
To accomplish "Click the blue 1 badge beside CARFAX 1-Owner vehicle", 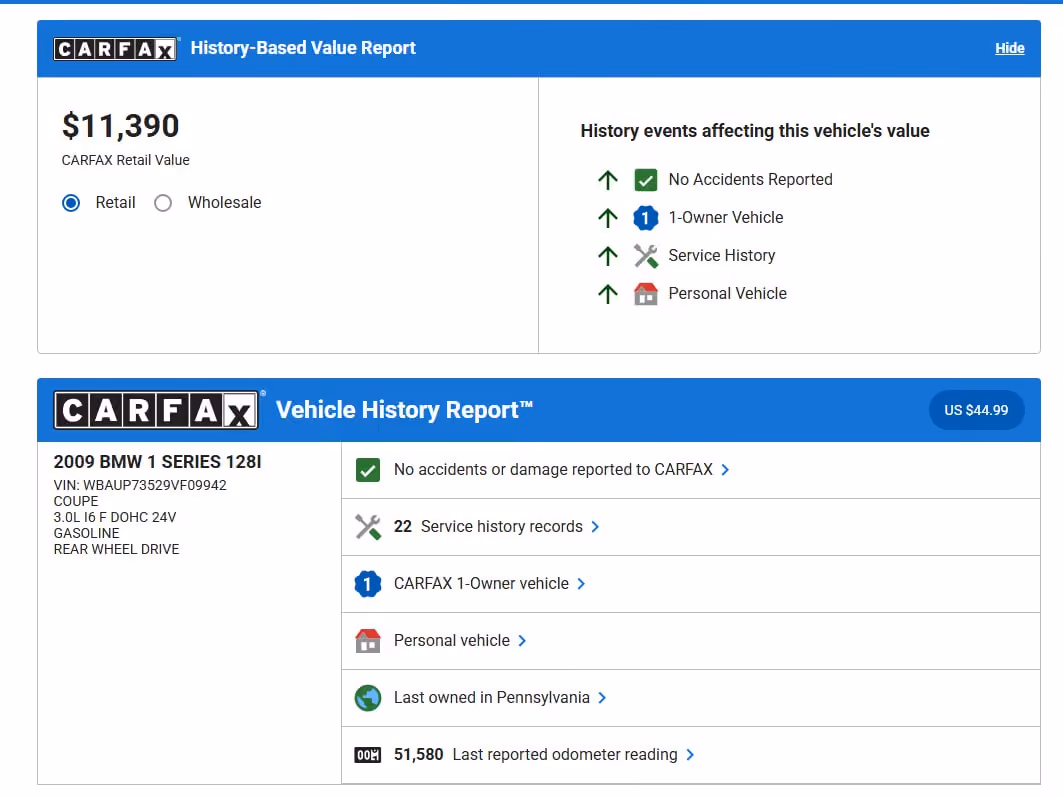I will pos(367,584).
